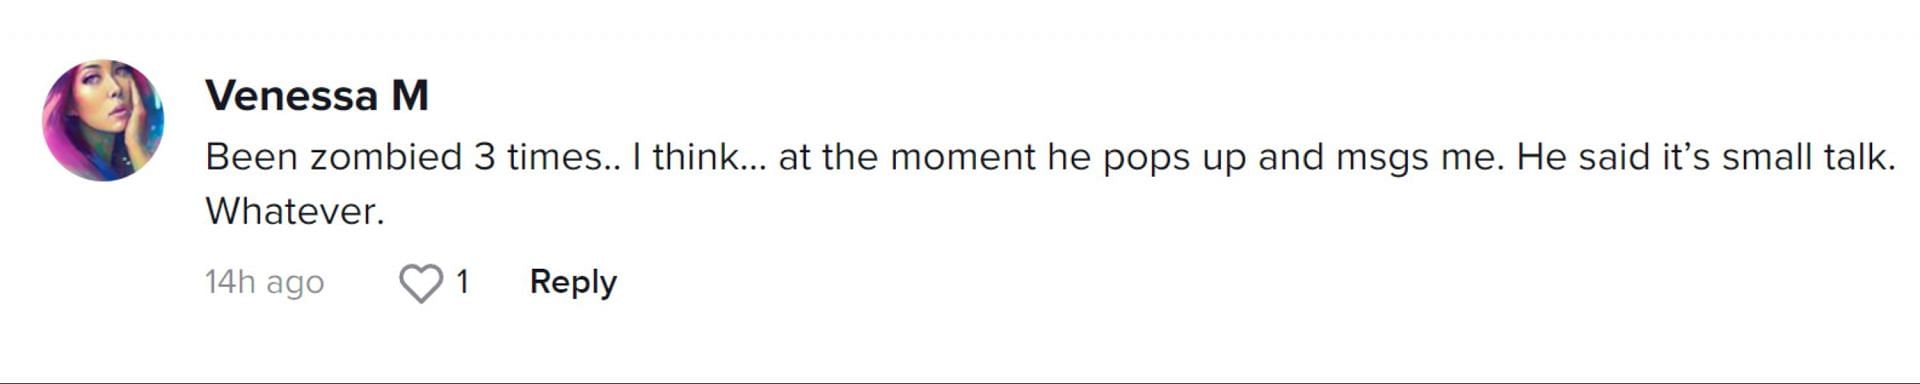Click the Reply link beside the like count
1920x384 pixels.
[573, 282]
